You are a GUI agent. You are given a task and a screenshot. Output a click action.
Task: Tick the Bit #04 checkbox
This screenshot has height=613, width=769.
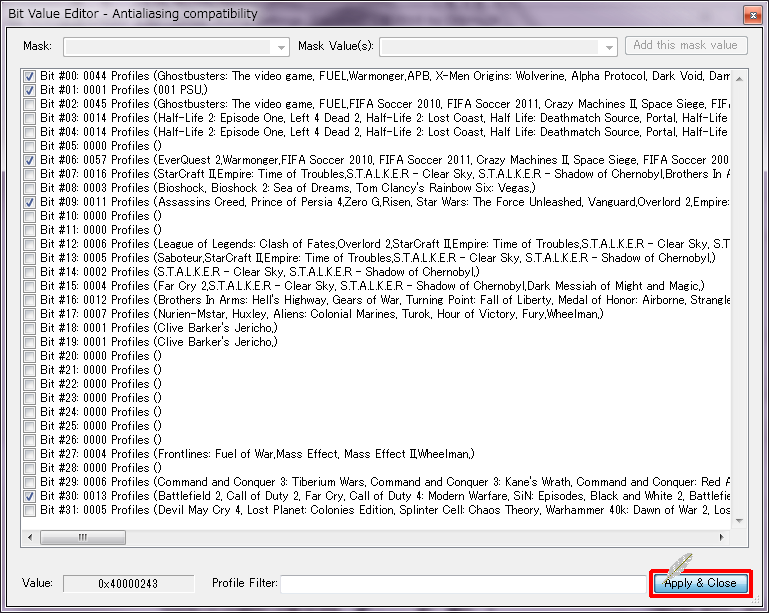(x=29, y=132)
